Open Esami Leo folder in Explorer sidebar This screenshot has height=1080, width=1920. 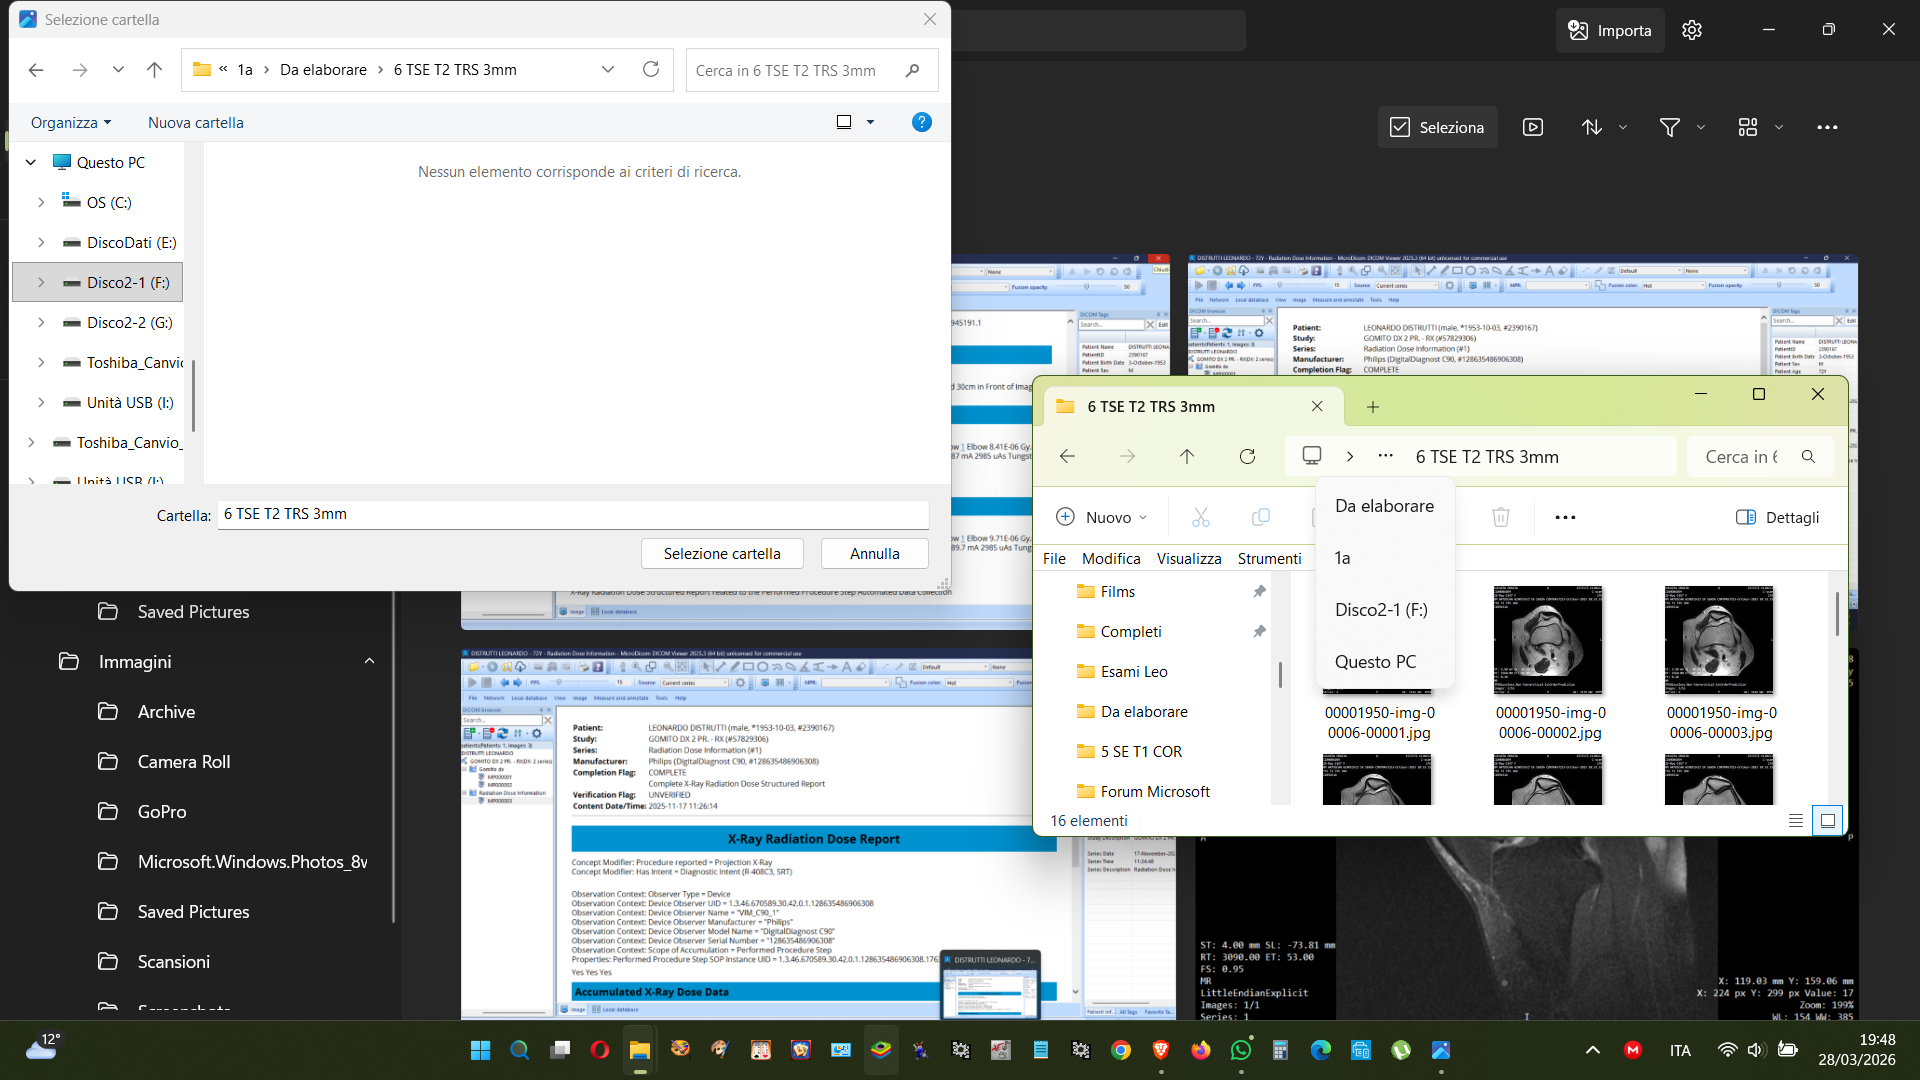coord(1133,672)
